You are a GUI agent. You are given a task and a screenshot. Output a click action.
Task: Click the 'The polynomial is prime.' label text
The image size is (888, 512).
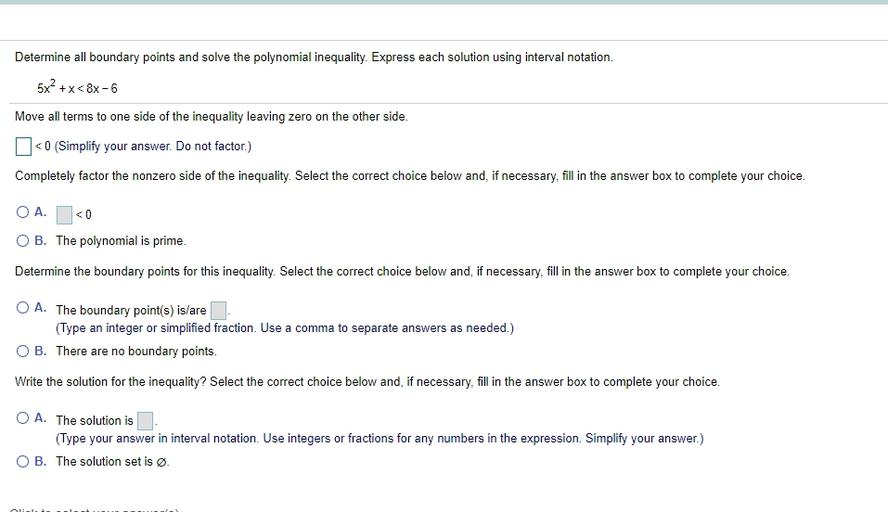[x=121, y=241]
